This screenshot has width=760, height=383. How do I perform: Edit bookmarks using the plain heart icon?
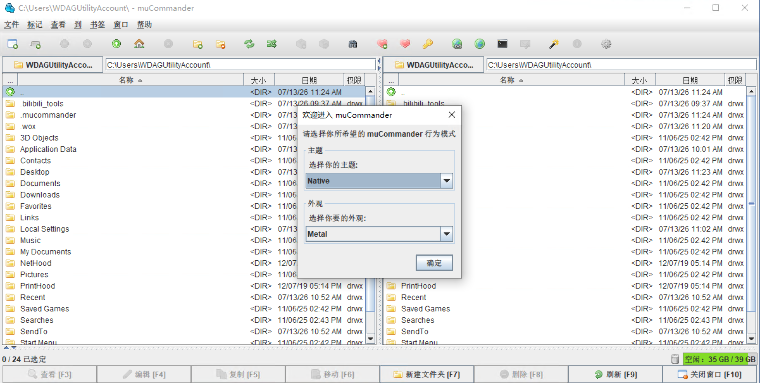click(405, 44)
